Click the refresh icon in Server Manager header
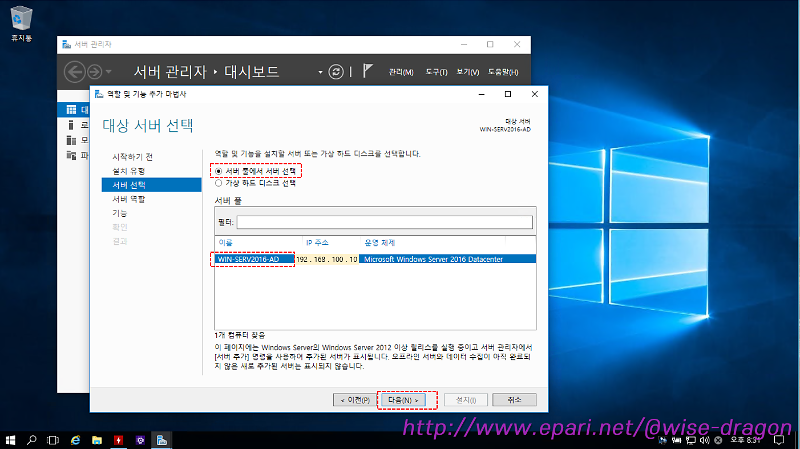The image size is (800, 449). [336, 72]
